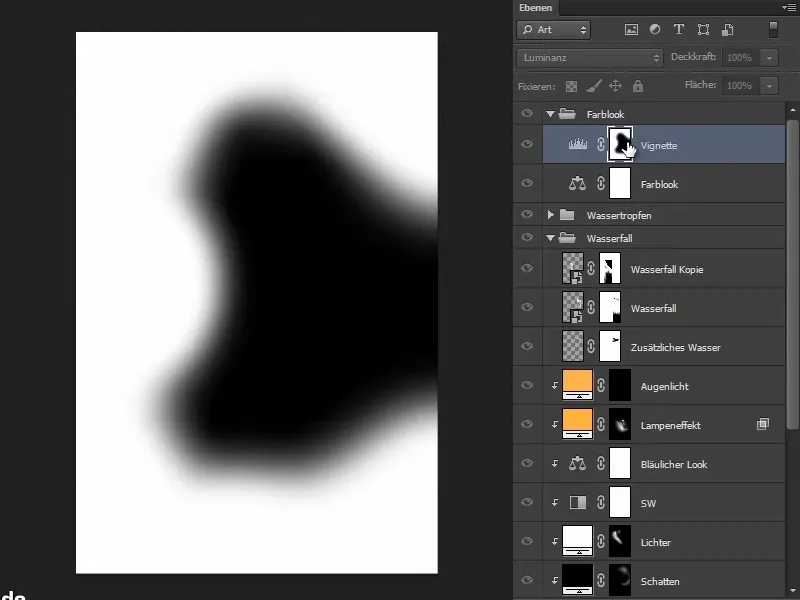Image resolution: width=800 pixels, height=600 pixels.
Task: Hide the Augenlicht layer
Action: coord(527,385)
